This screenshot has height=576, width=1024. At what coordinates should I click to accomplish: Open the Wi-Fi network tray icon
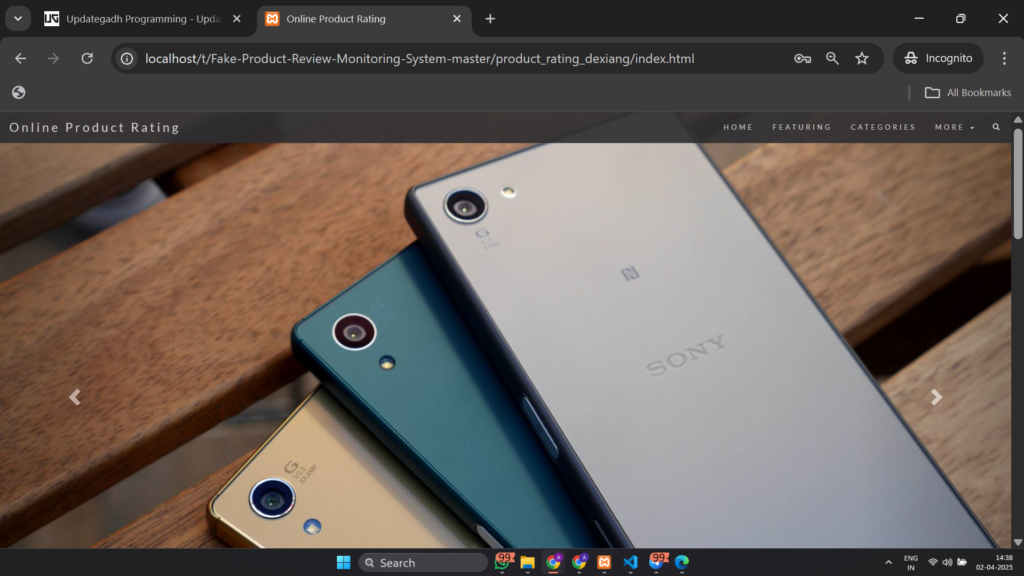(933, 562)
